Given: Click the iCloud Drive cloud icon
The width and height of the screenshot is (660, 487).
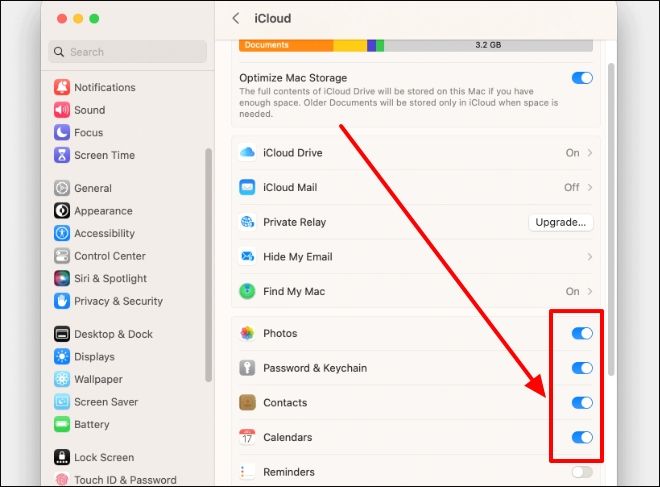Looking at the screenshot, I should coord(247,152).
